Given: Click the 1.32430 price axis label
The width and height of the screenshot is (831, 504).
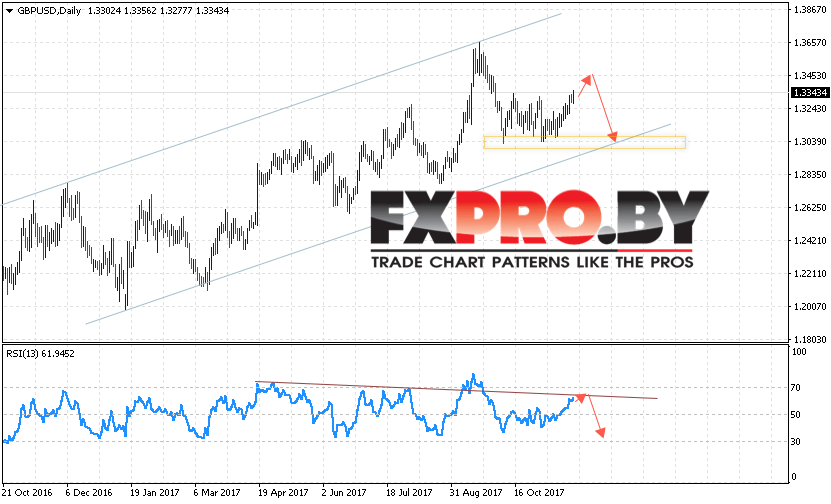Looking at the screenshot, I should (x=810, y=109).
